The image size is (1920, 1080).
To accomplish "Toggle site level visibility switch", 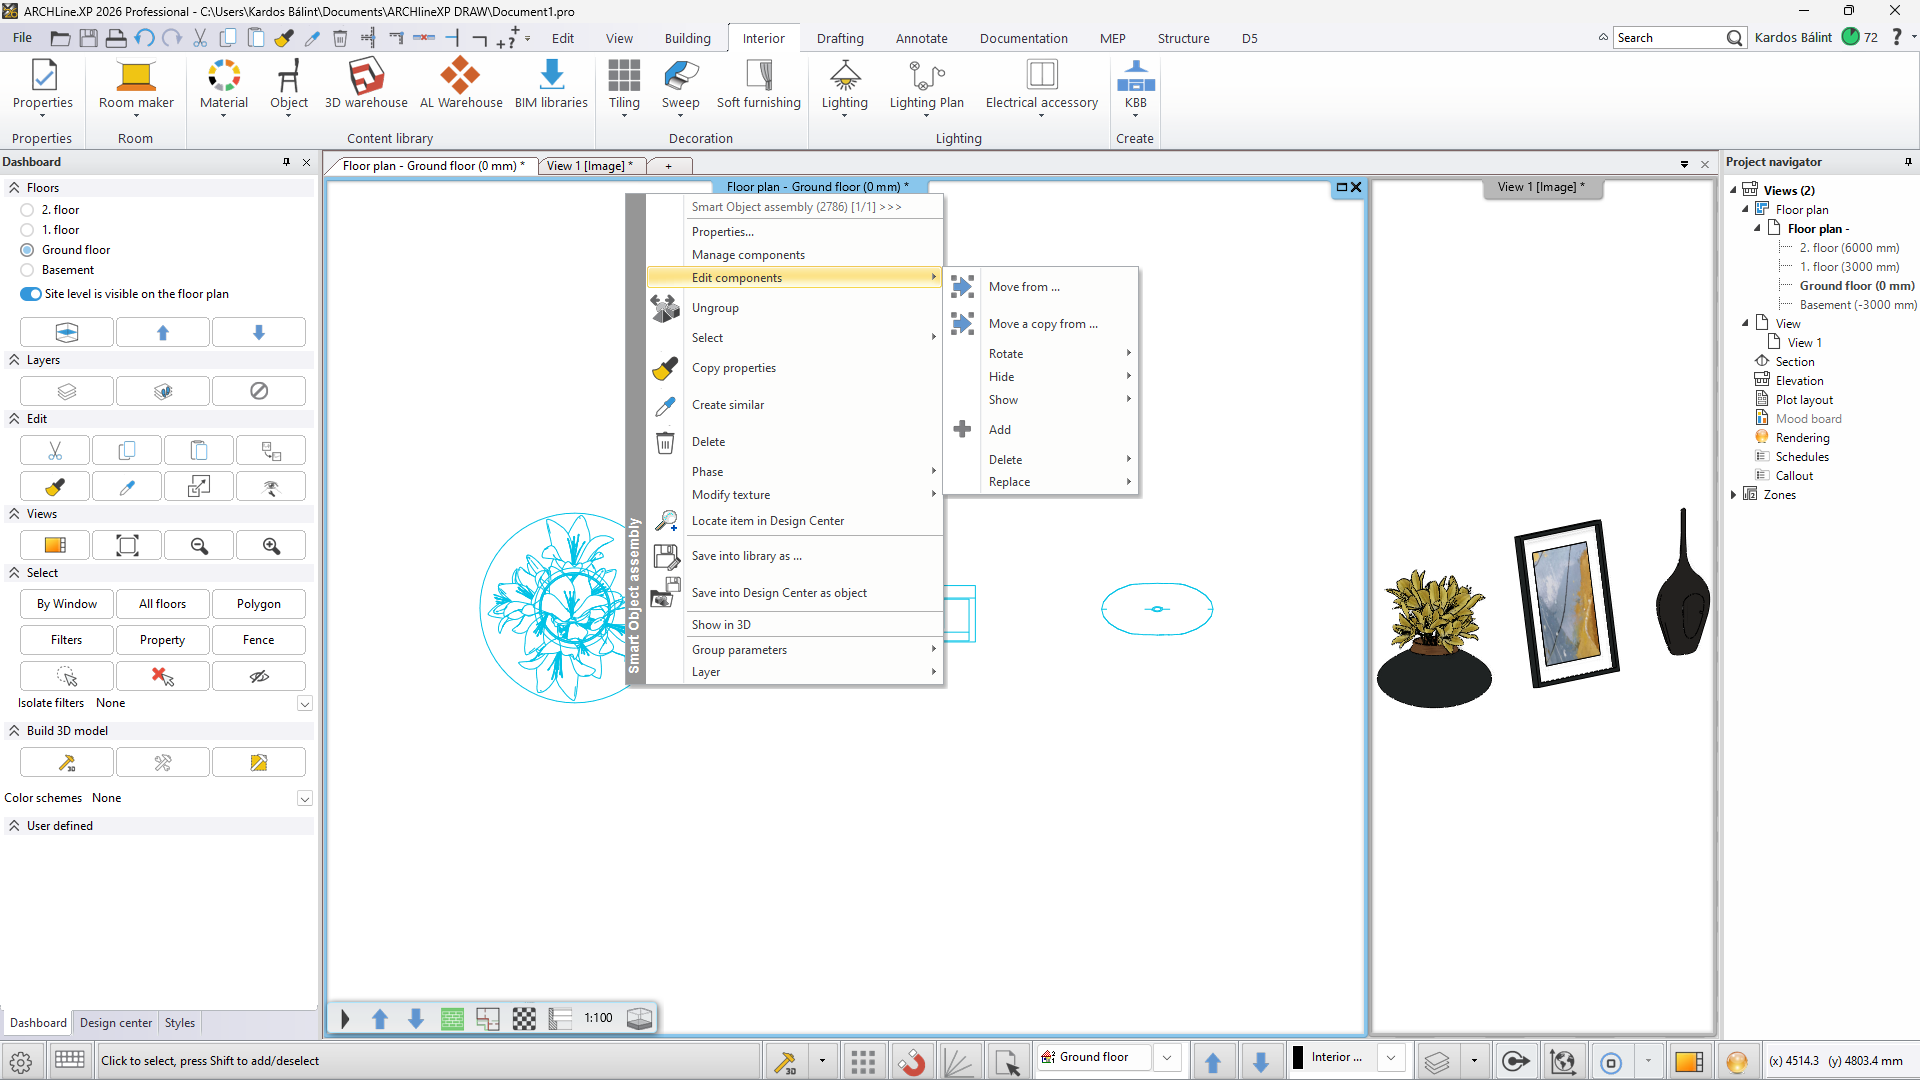I will click(31, 294).
